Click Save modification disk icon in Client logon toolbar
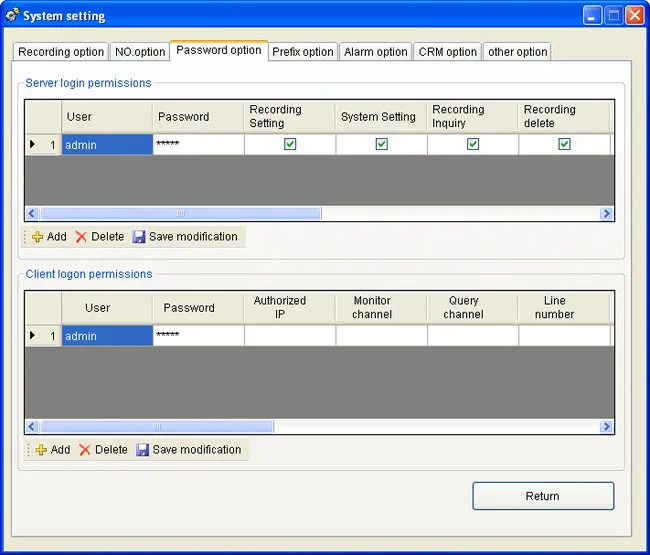The height and width of the screenshot is (555, 650). (142, 450)
